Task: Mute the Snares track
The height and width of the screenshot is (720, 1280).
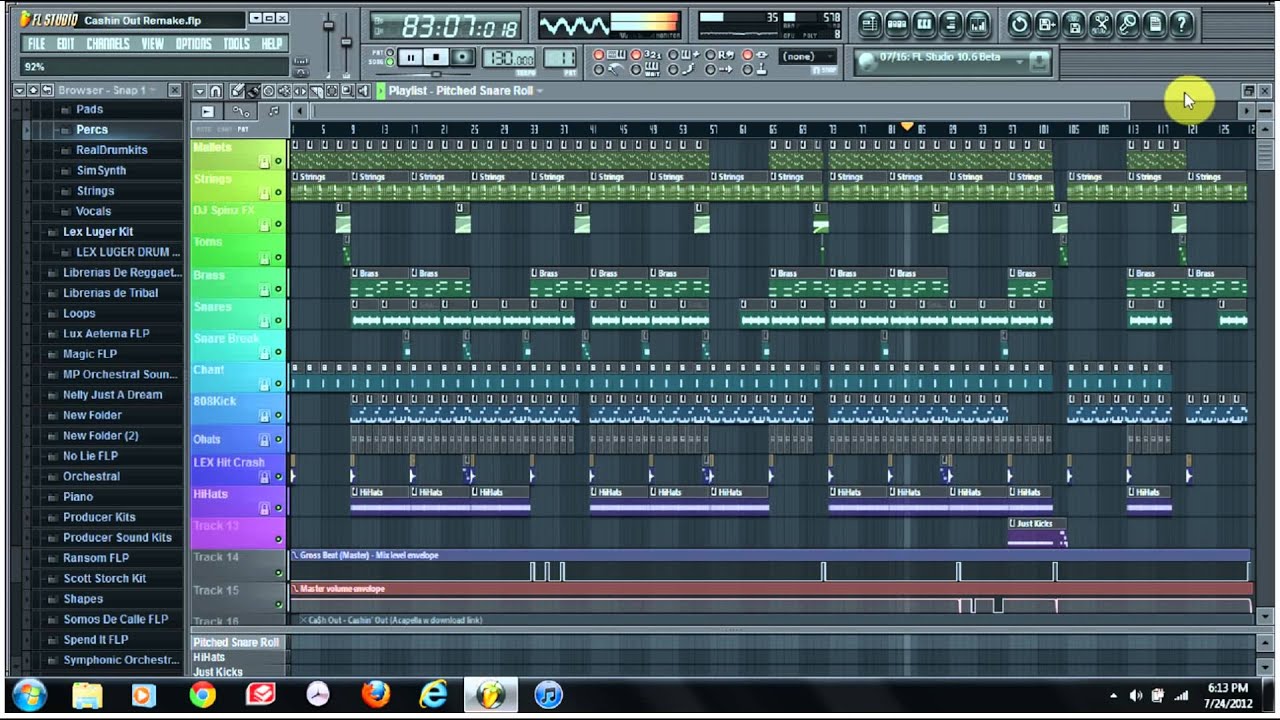Action: tap(279, 321)
